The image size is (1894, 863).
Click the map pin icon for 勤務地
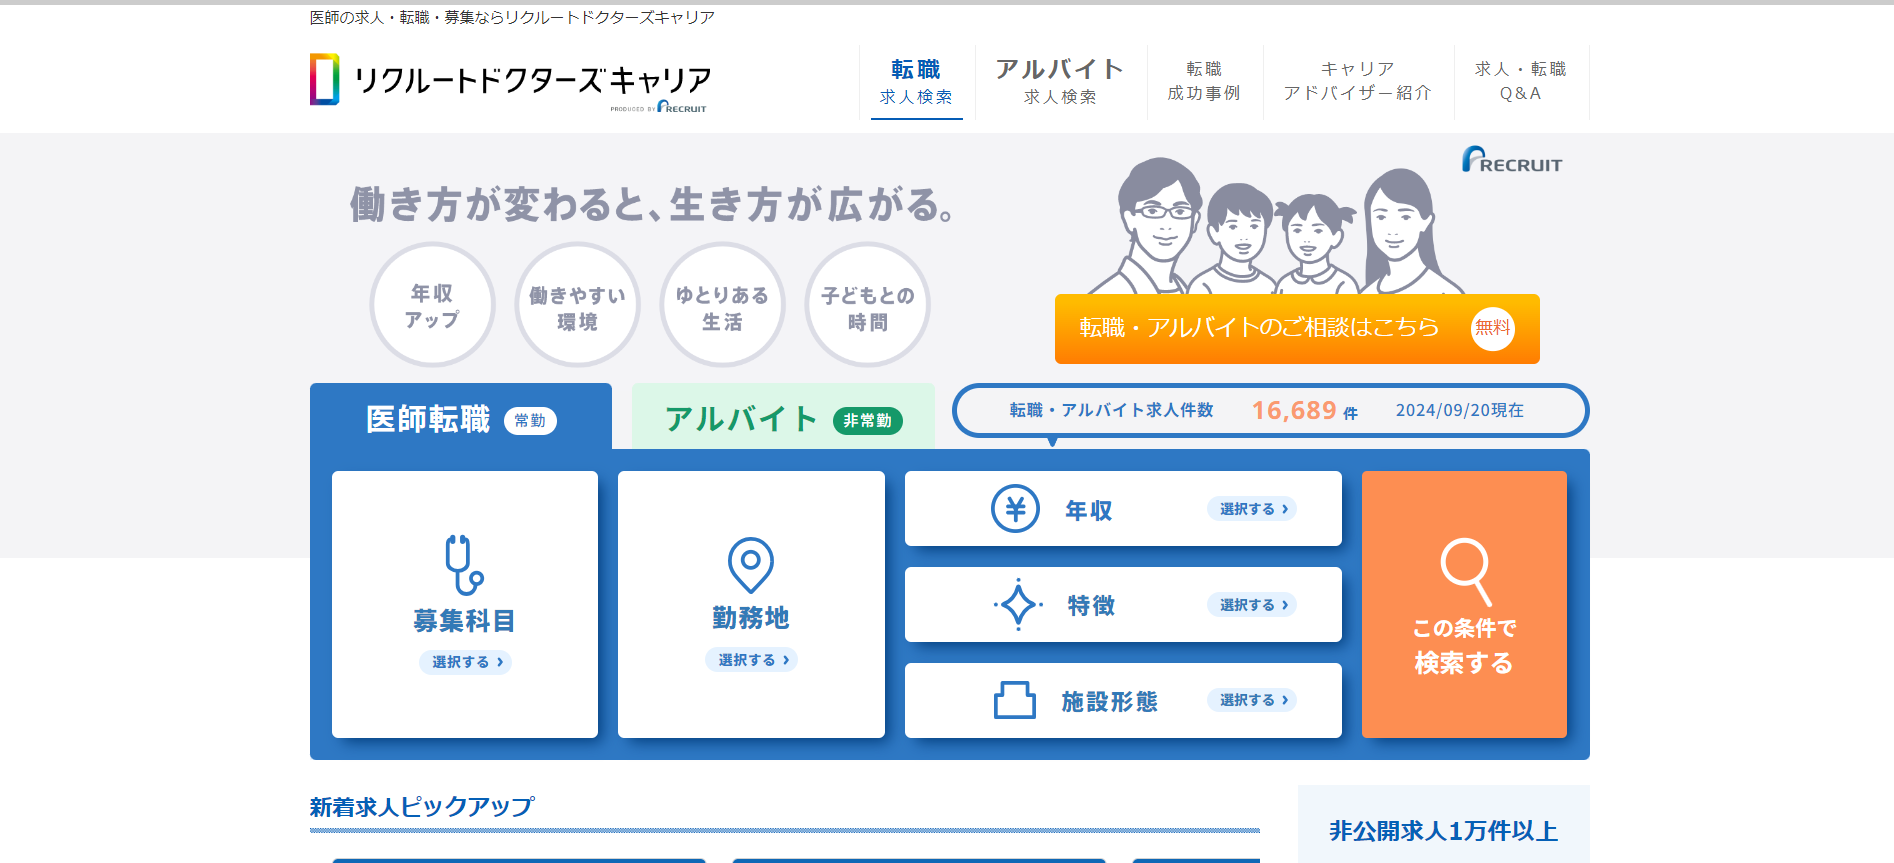[x=750, y=565]
